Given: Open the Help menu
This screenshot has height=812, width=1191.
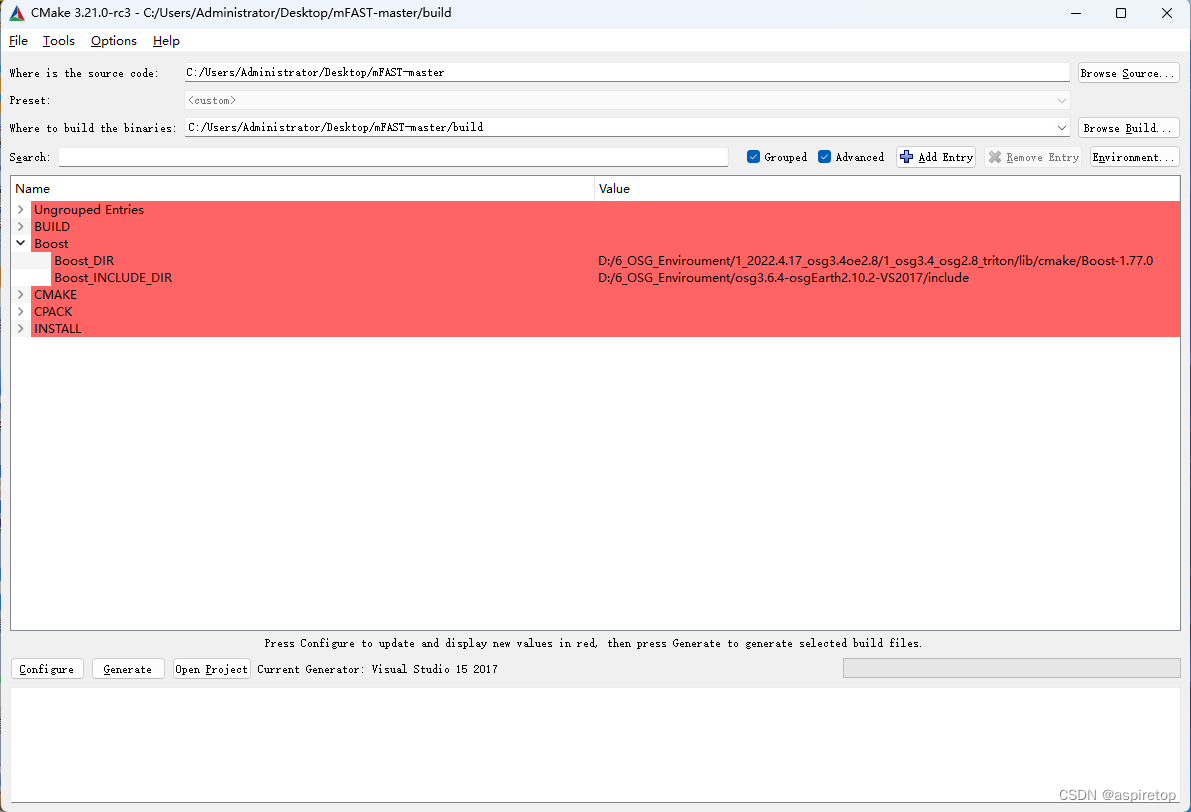Looking at the screenshot, I should [166, 41].
